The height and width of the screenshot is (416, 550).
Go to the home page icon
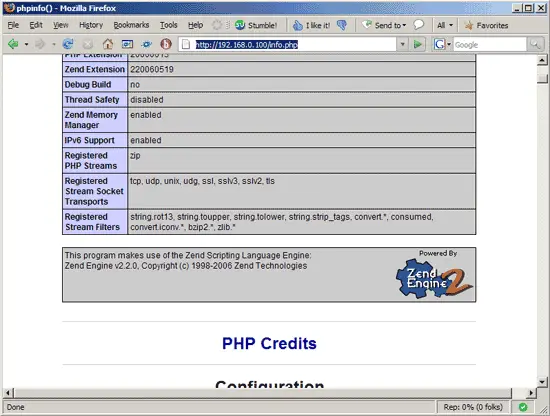108,44
